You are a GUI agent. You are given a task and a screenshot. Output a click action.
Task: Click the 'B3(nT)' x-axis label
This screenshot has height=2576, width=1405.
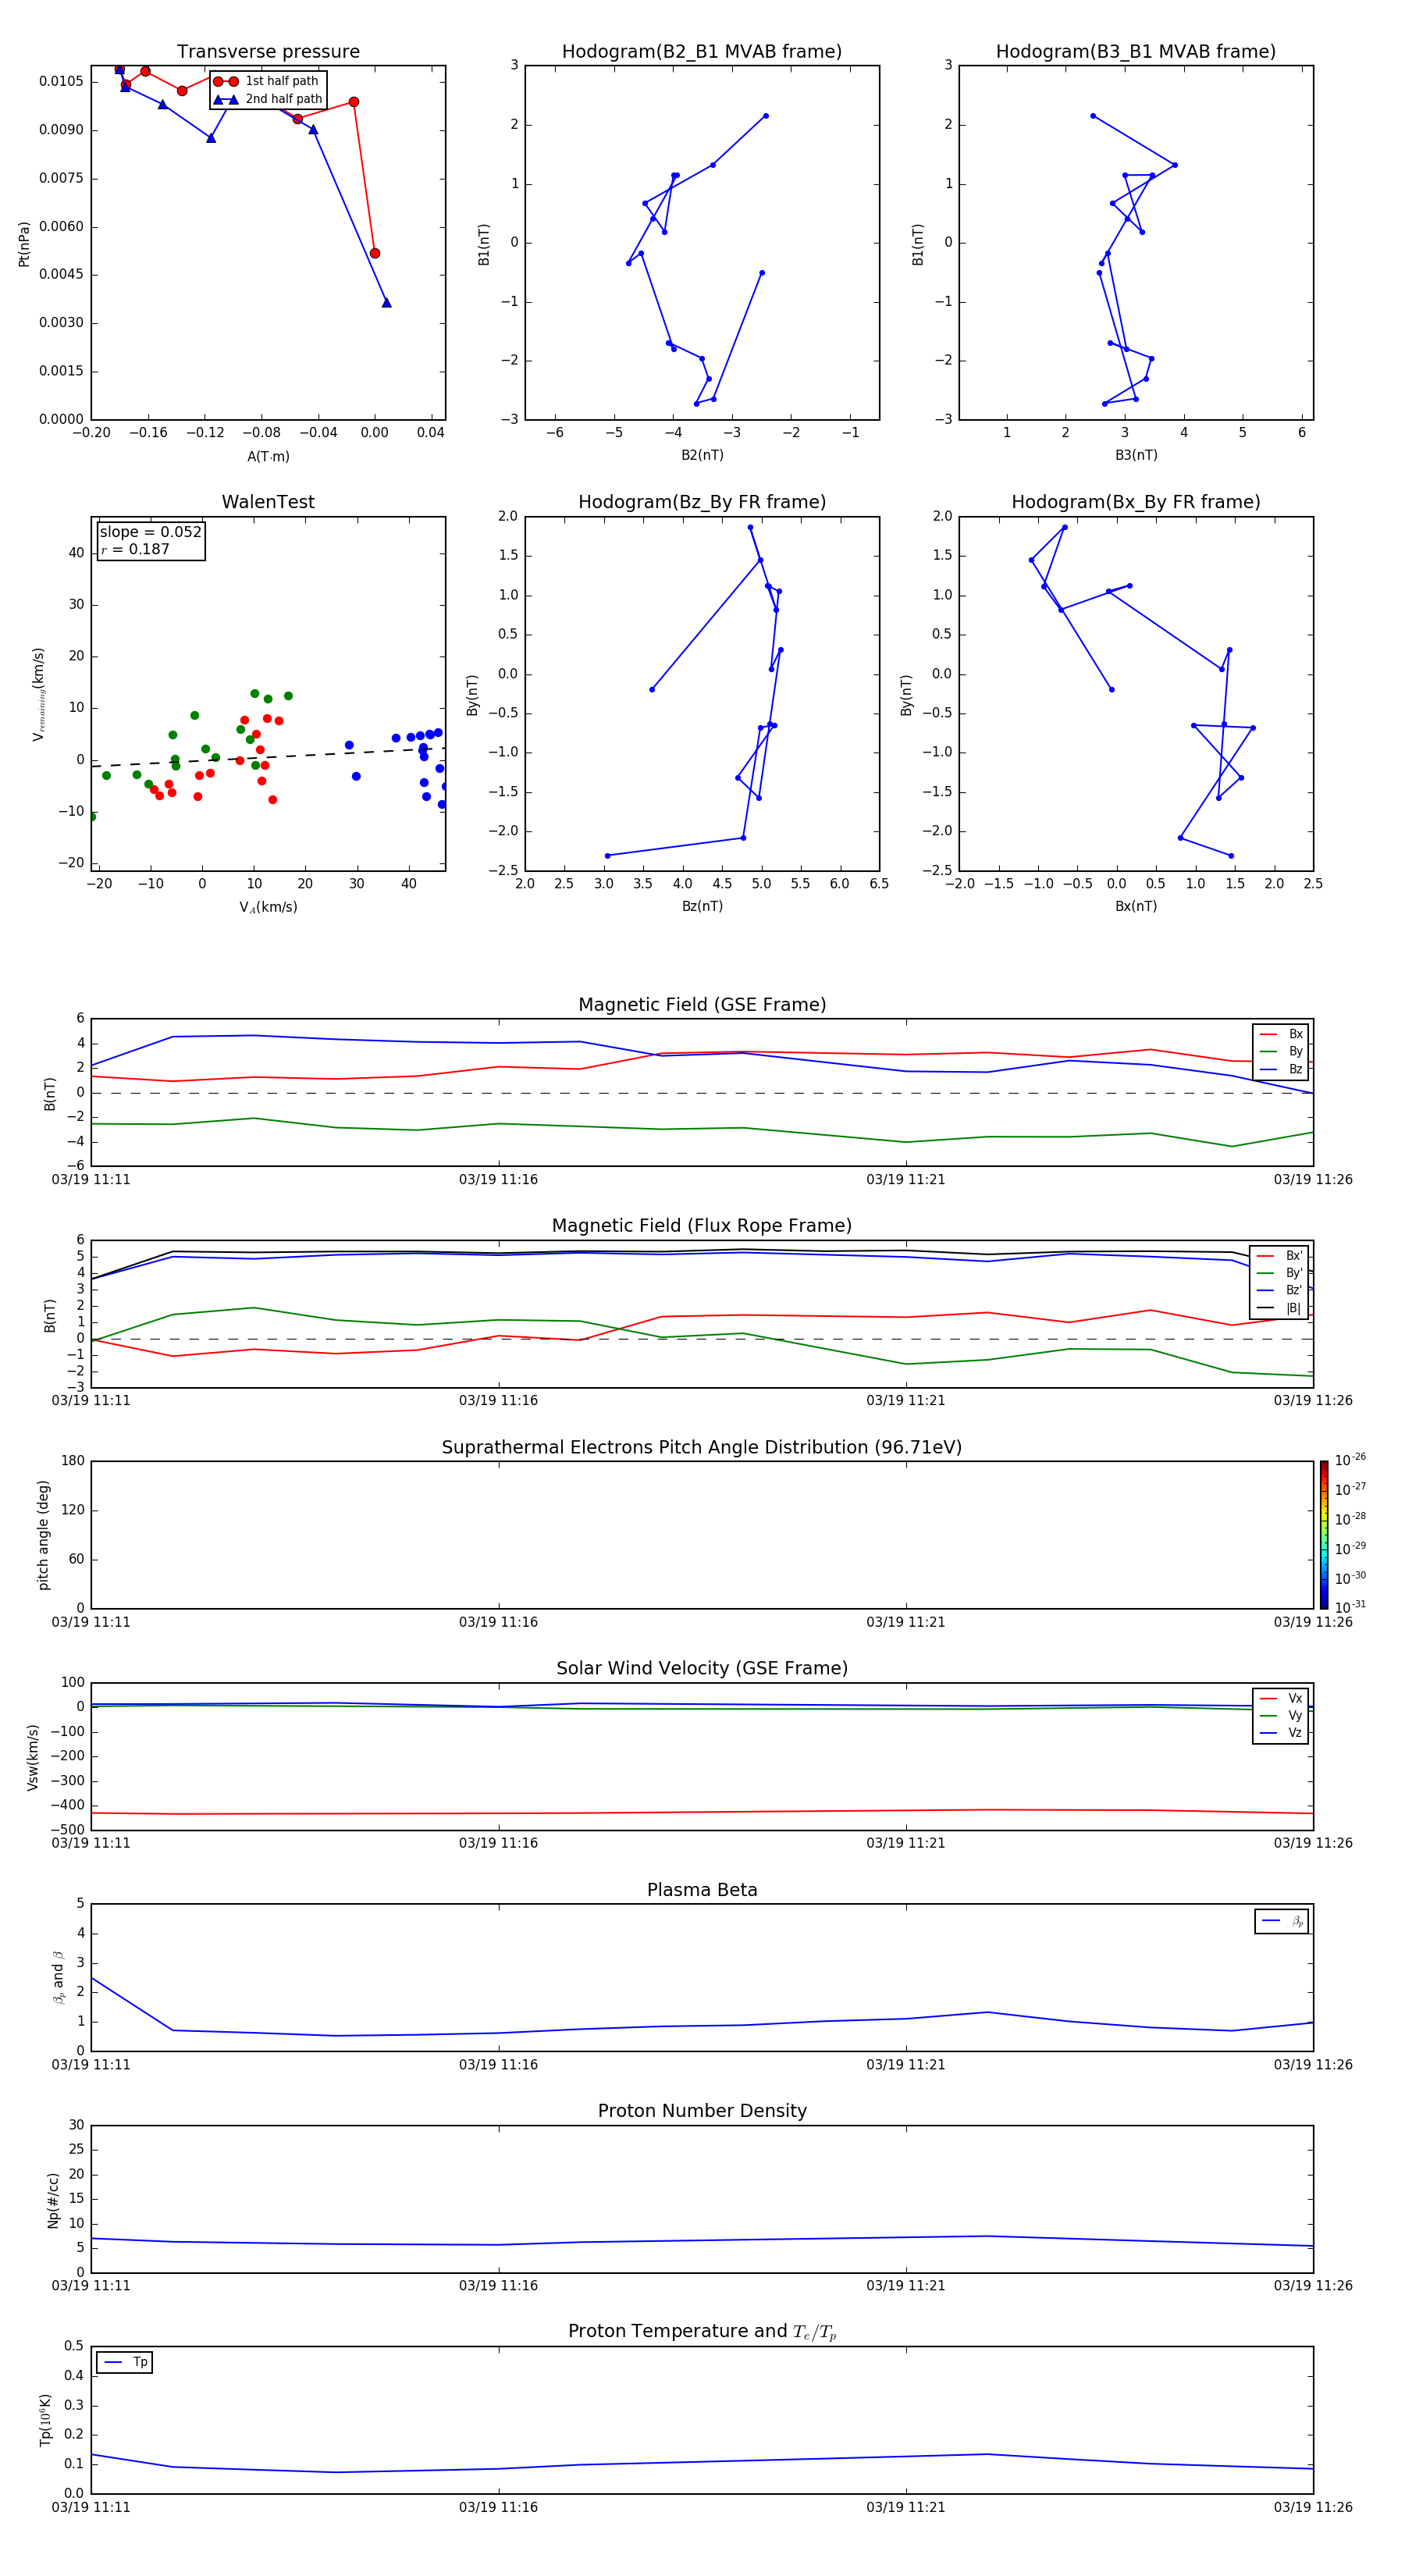coord(1136,455)
